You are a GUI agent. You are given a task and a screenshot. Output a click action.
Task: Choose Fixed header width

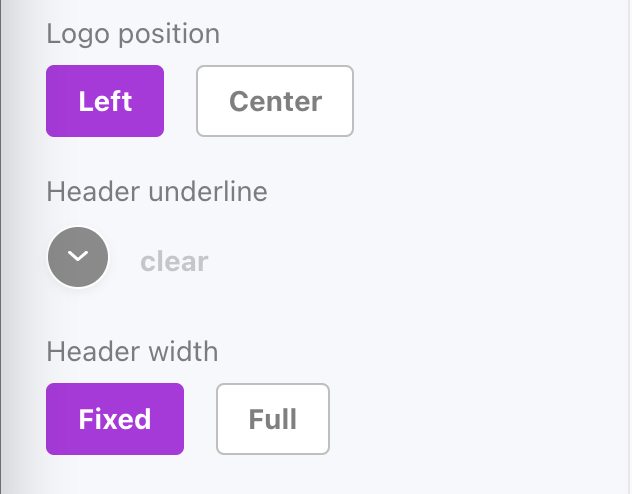pos(115,419)
